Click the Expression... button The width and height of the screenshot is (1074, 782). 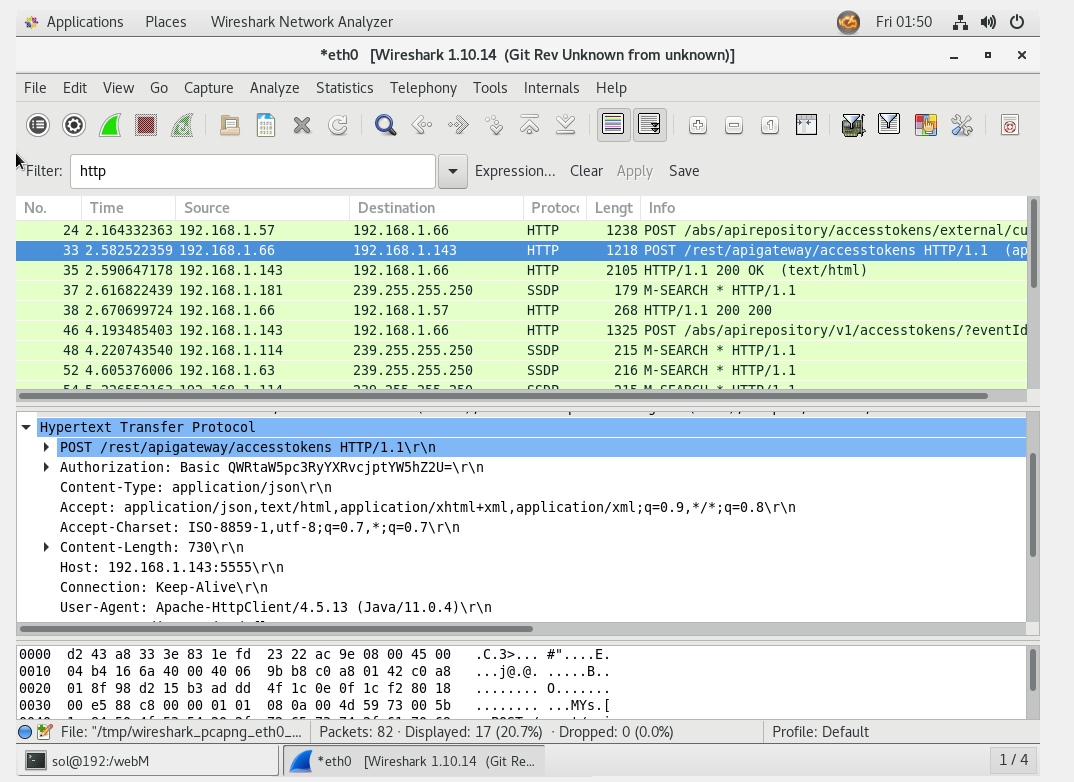[515, 171]
